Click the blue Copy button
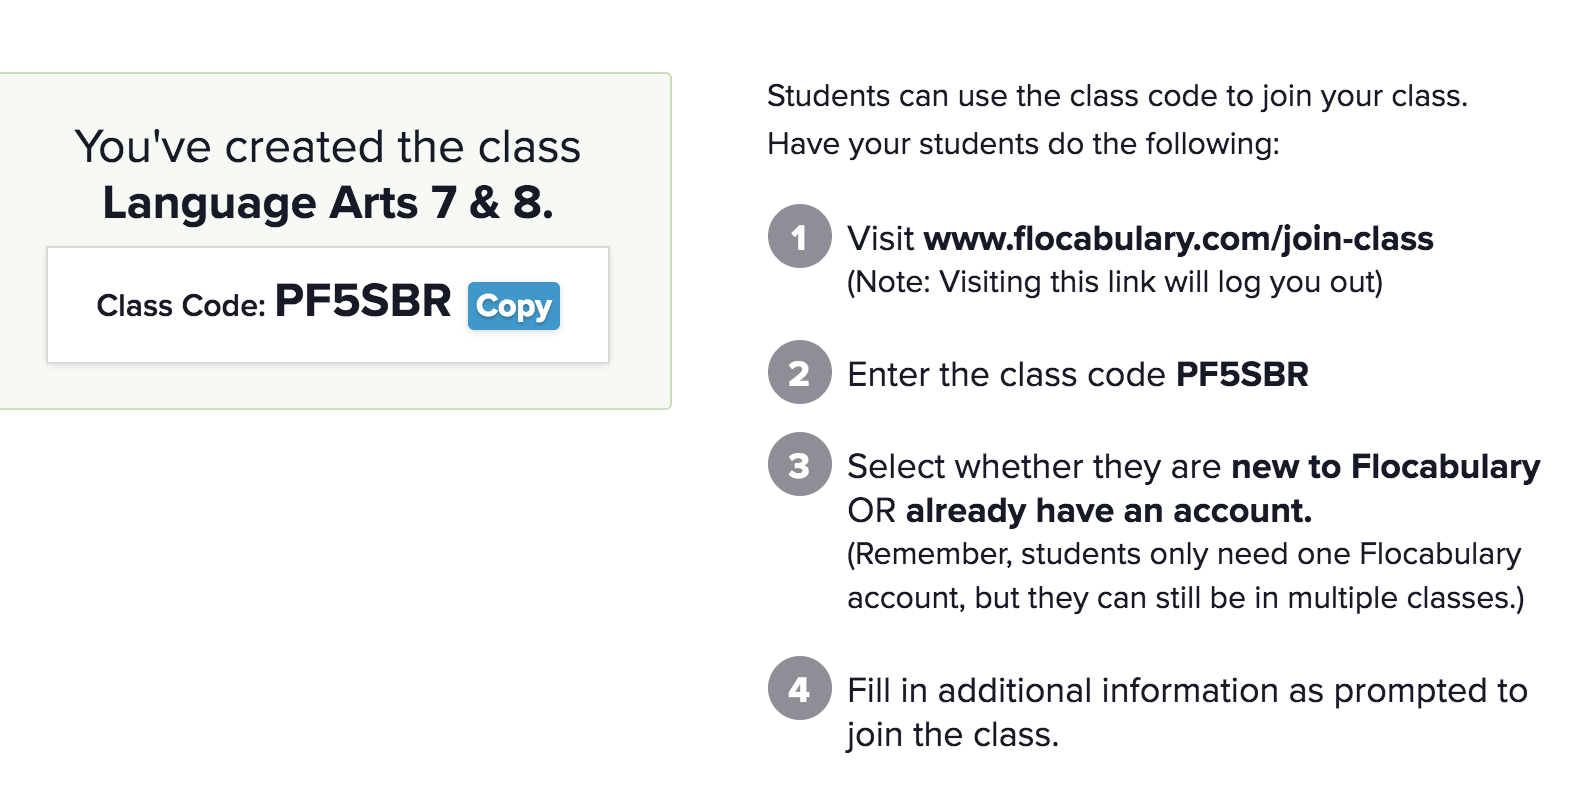Image resolution: width=1576 pixels, height=806 pixels. tap(513, 306)
